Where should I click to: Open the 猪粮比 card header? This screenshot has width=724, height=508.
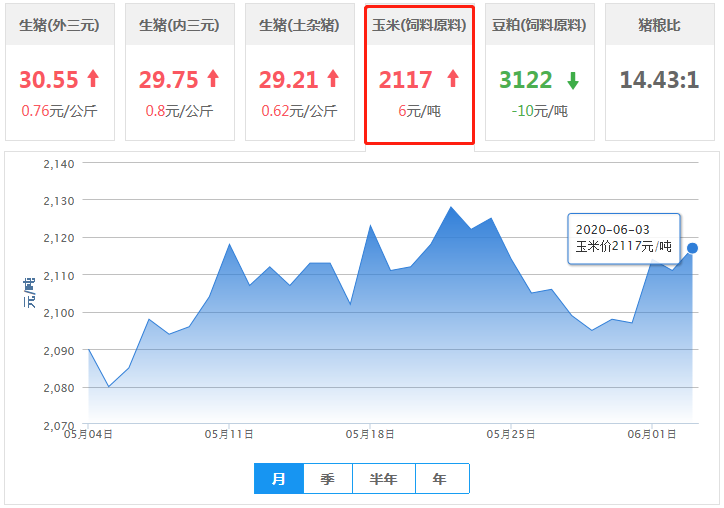[659, 25]
